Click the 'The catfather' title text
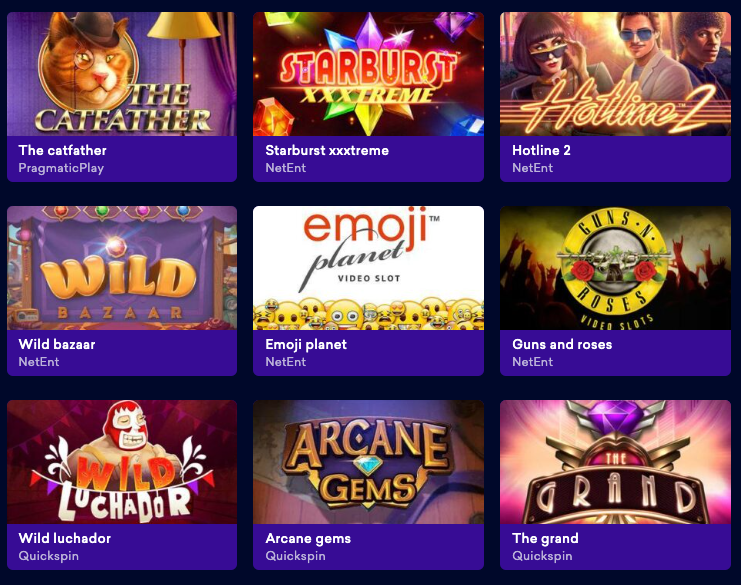The width and height of the screenshot is (741, 585). point(62,150)
